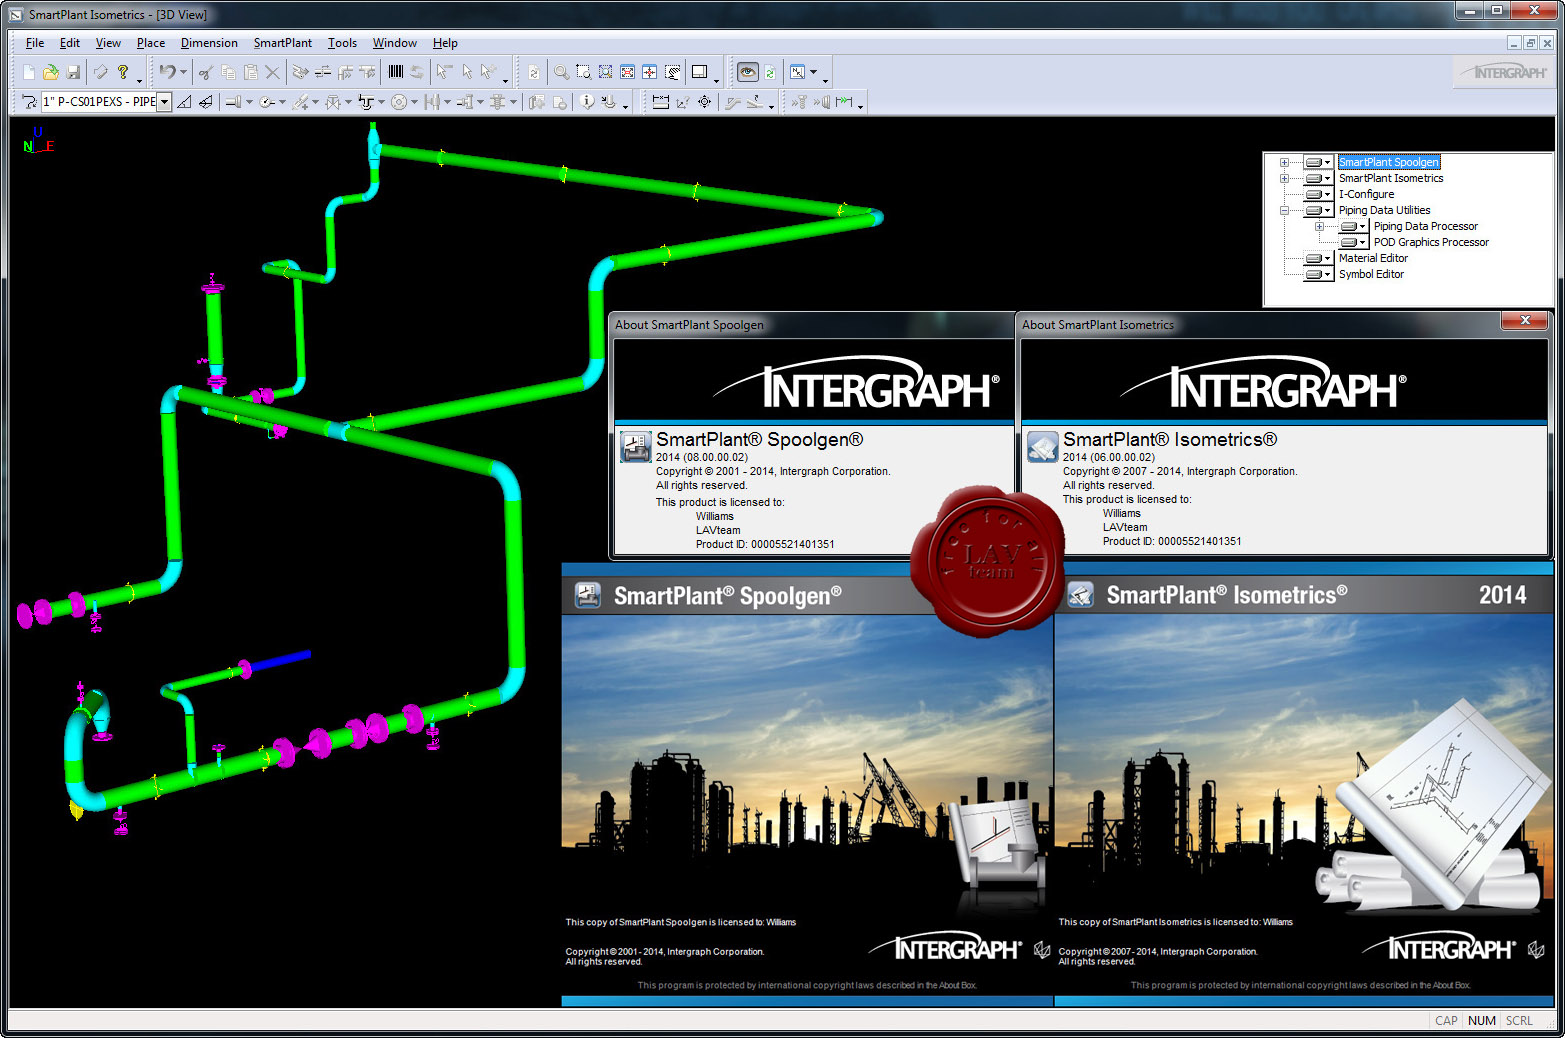This screenshot has height=1038, width=1565.
Task: Click the linear dimension tool icon
Action: click(661, 101)
